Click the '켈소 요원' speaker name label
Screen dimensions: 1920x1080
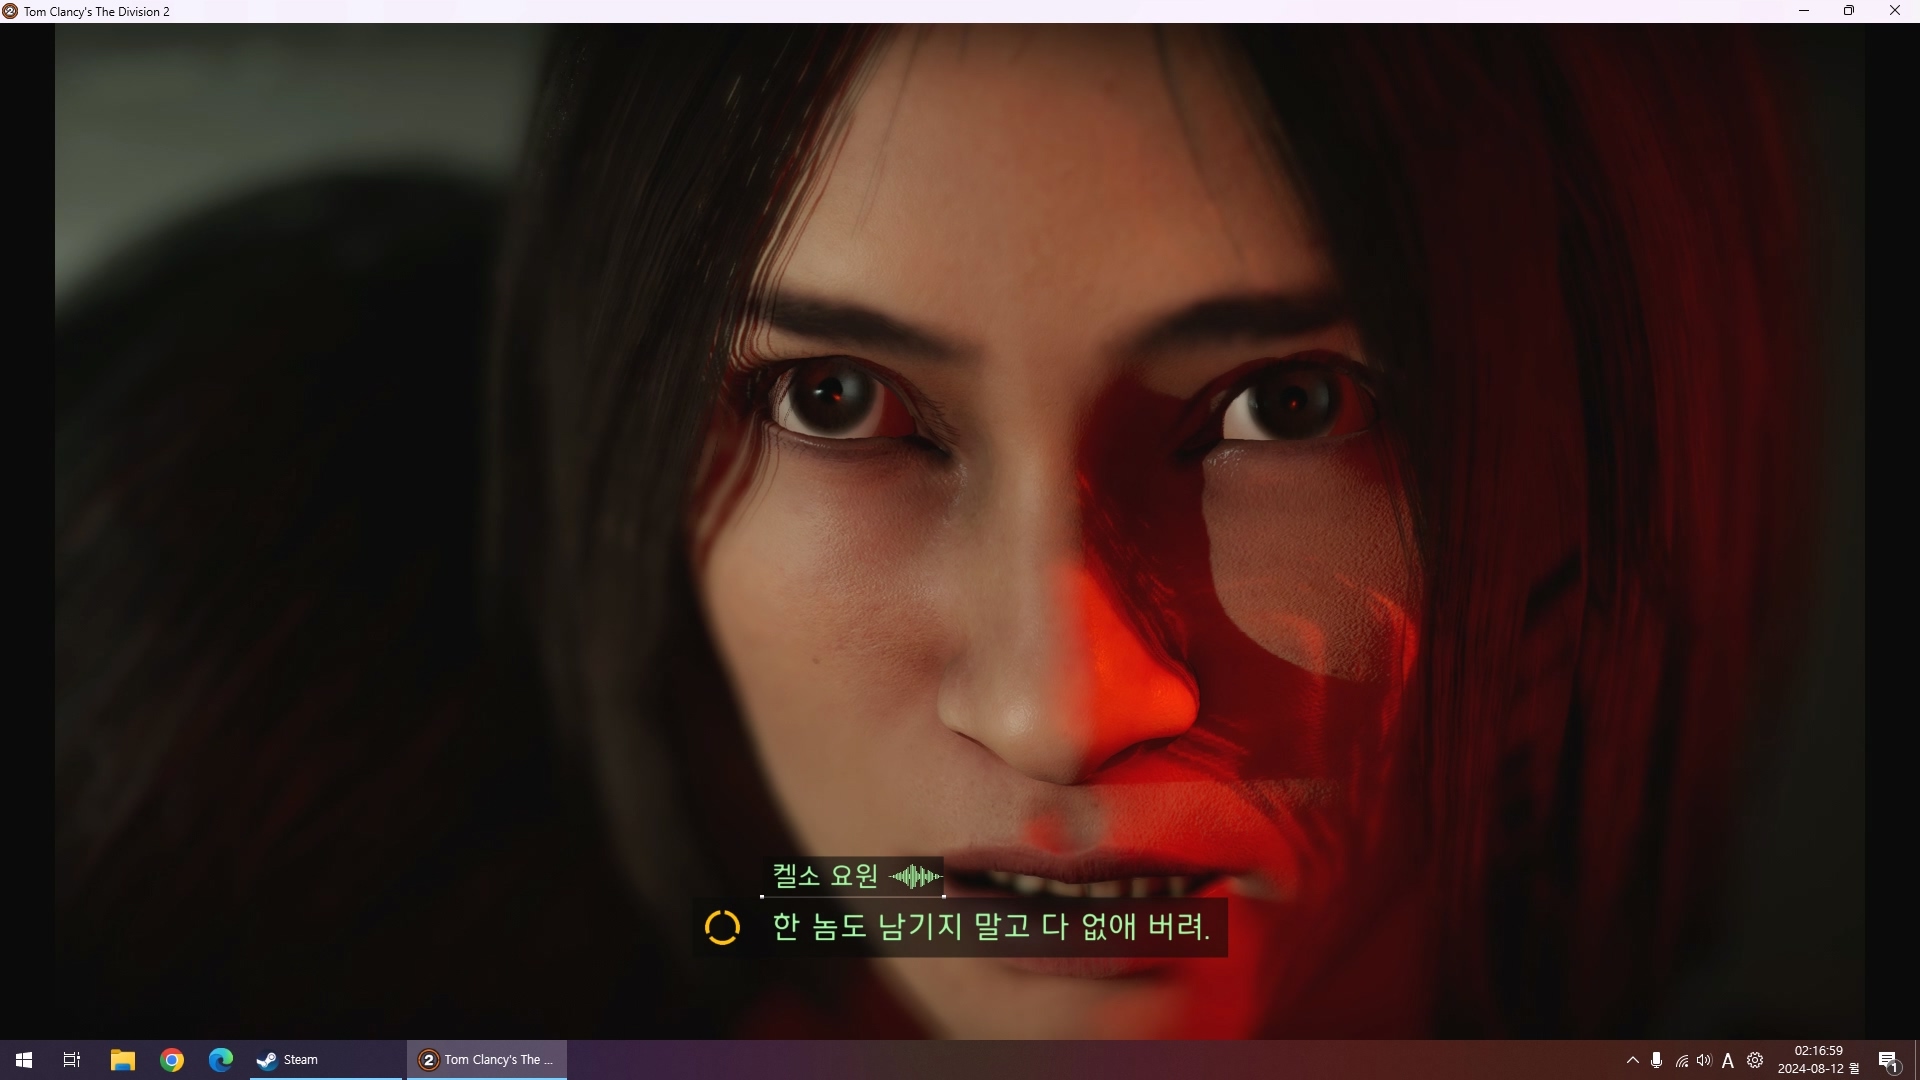coord(825,876)
